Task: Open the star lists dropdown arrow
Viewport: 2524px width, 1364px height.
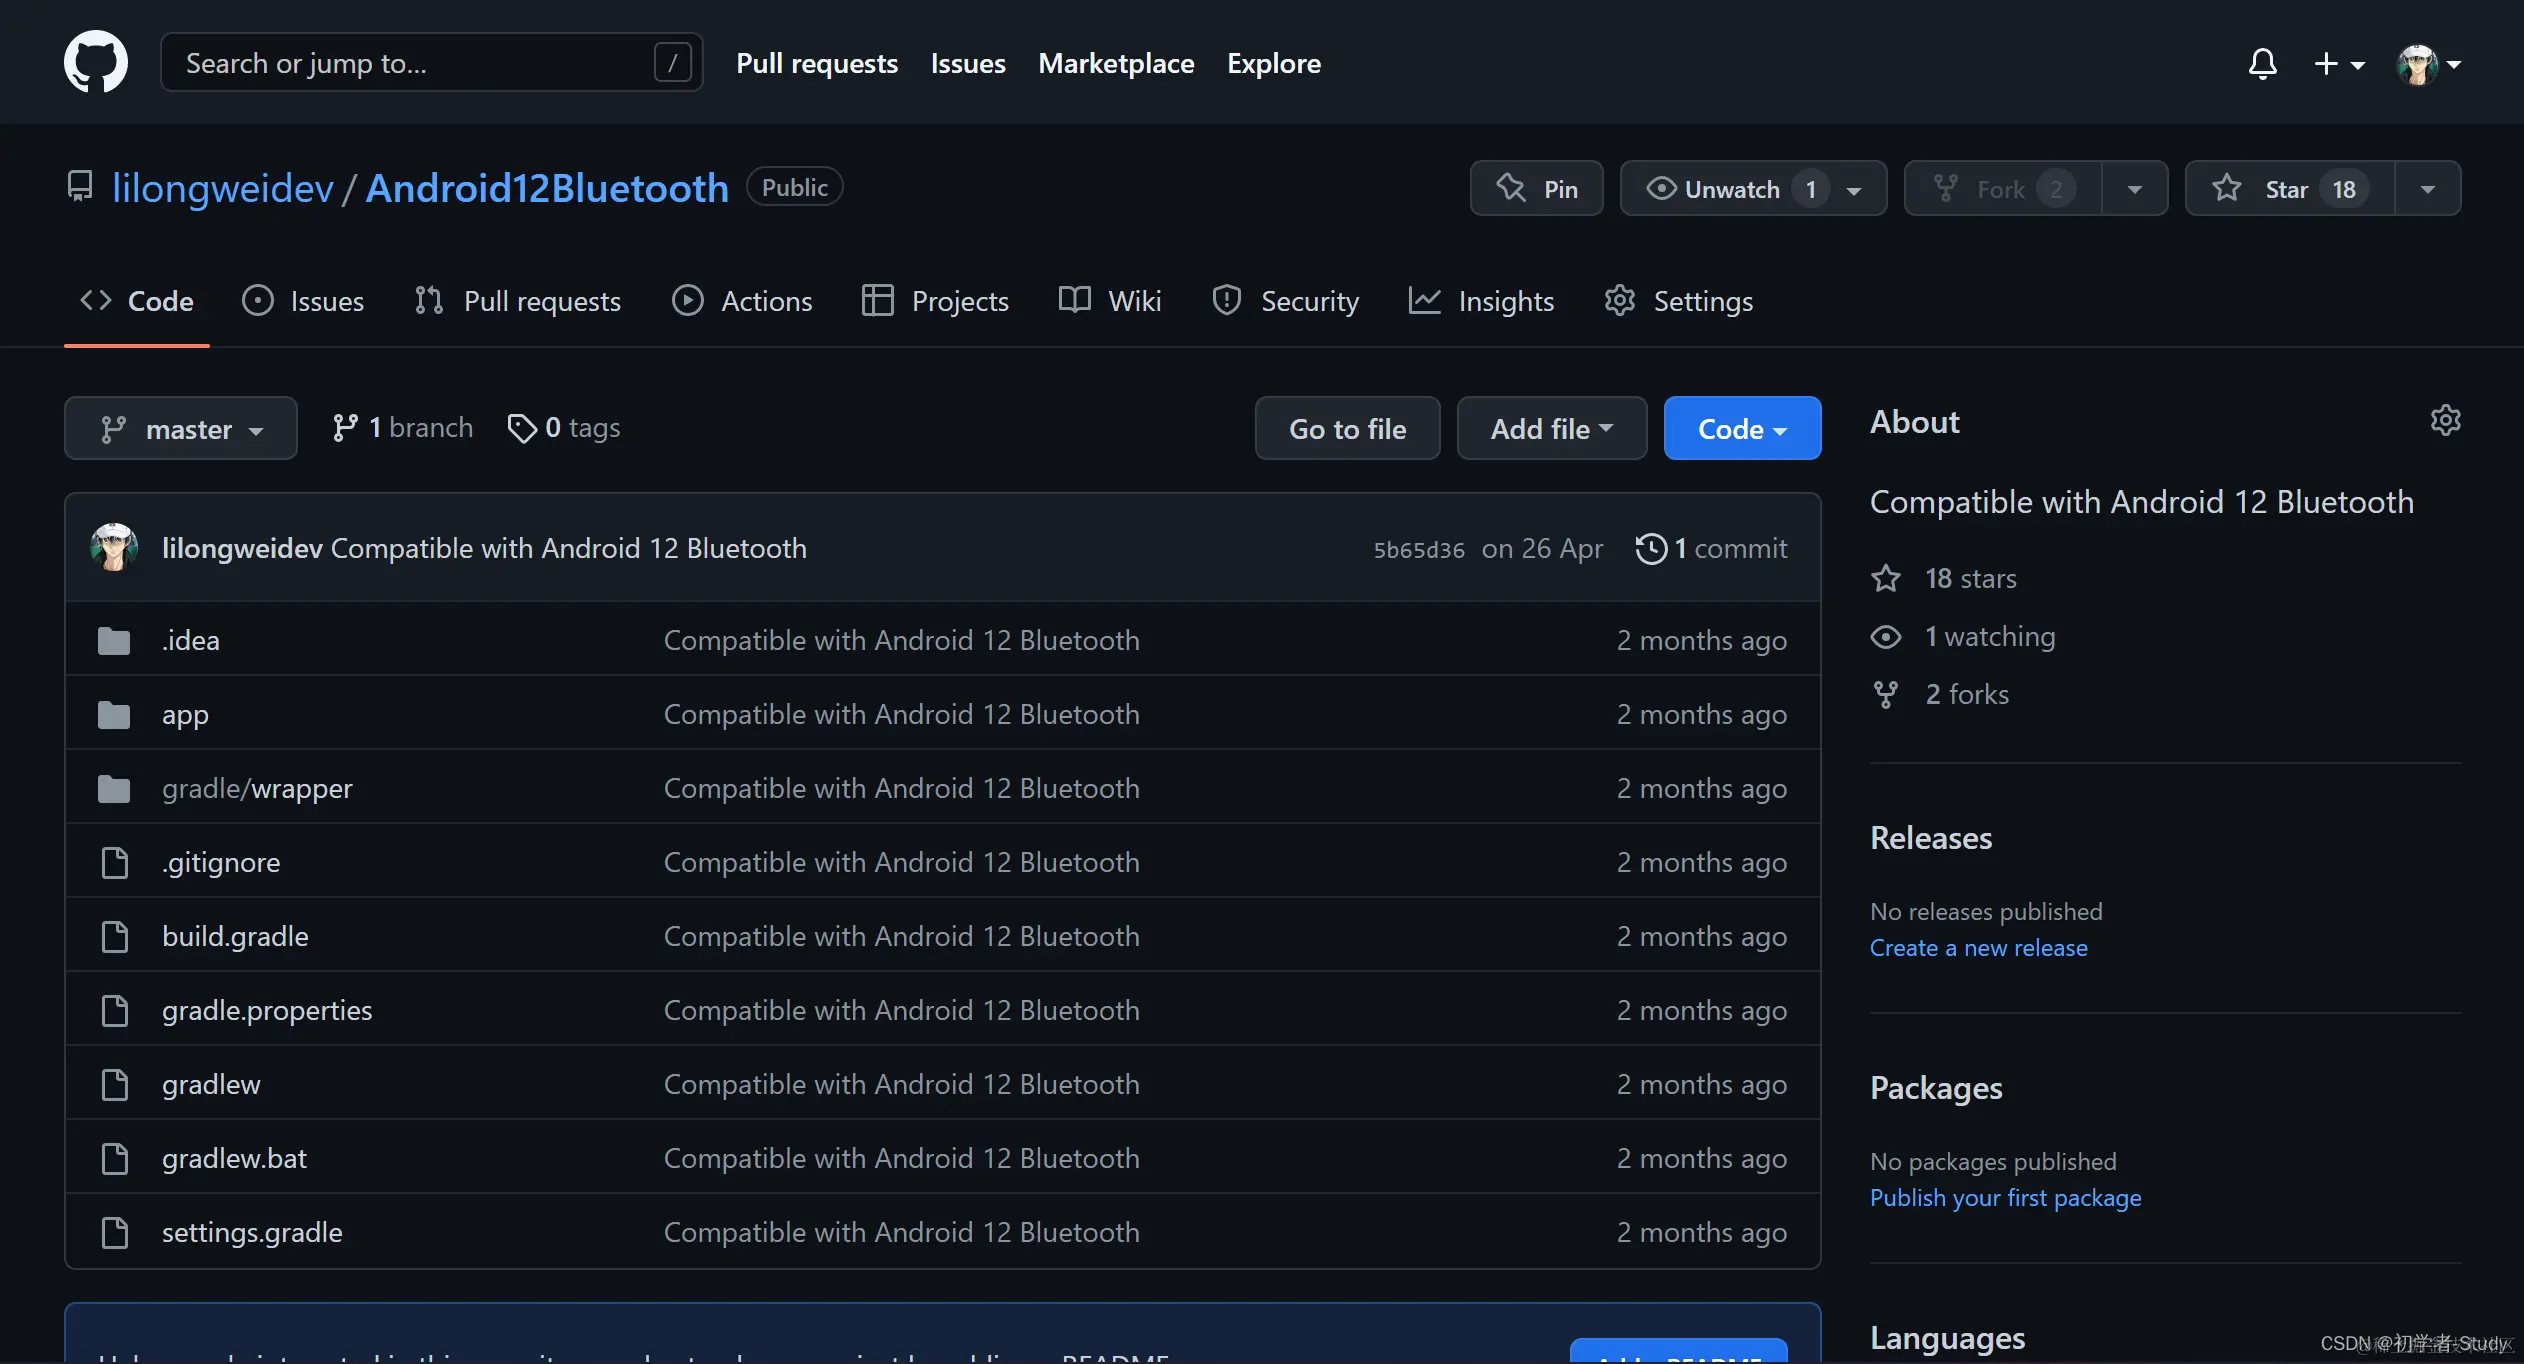Action: [x=2427, y=188]
